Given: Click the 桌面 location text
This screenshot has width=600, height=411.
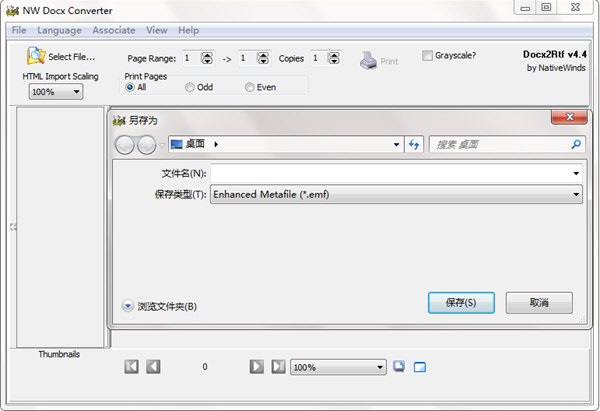Looking at the screenshot, I should coord(195,144).
